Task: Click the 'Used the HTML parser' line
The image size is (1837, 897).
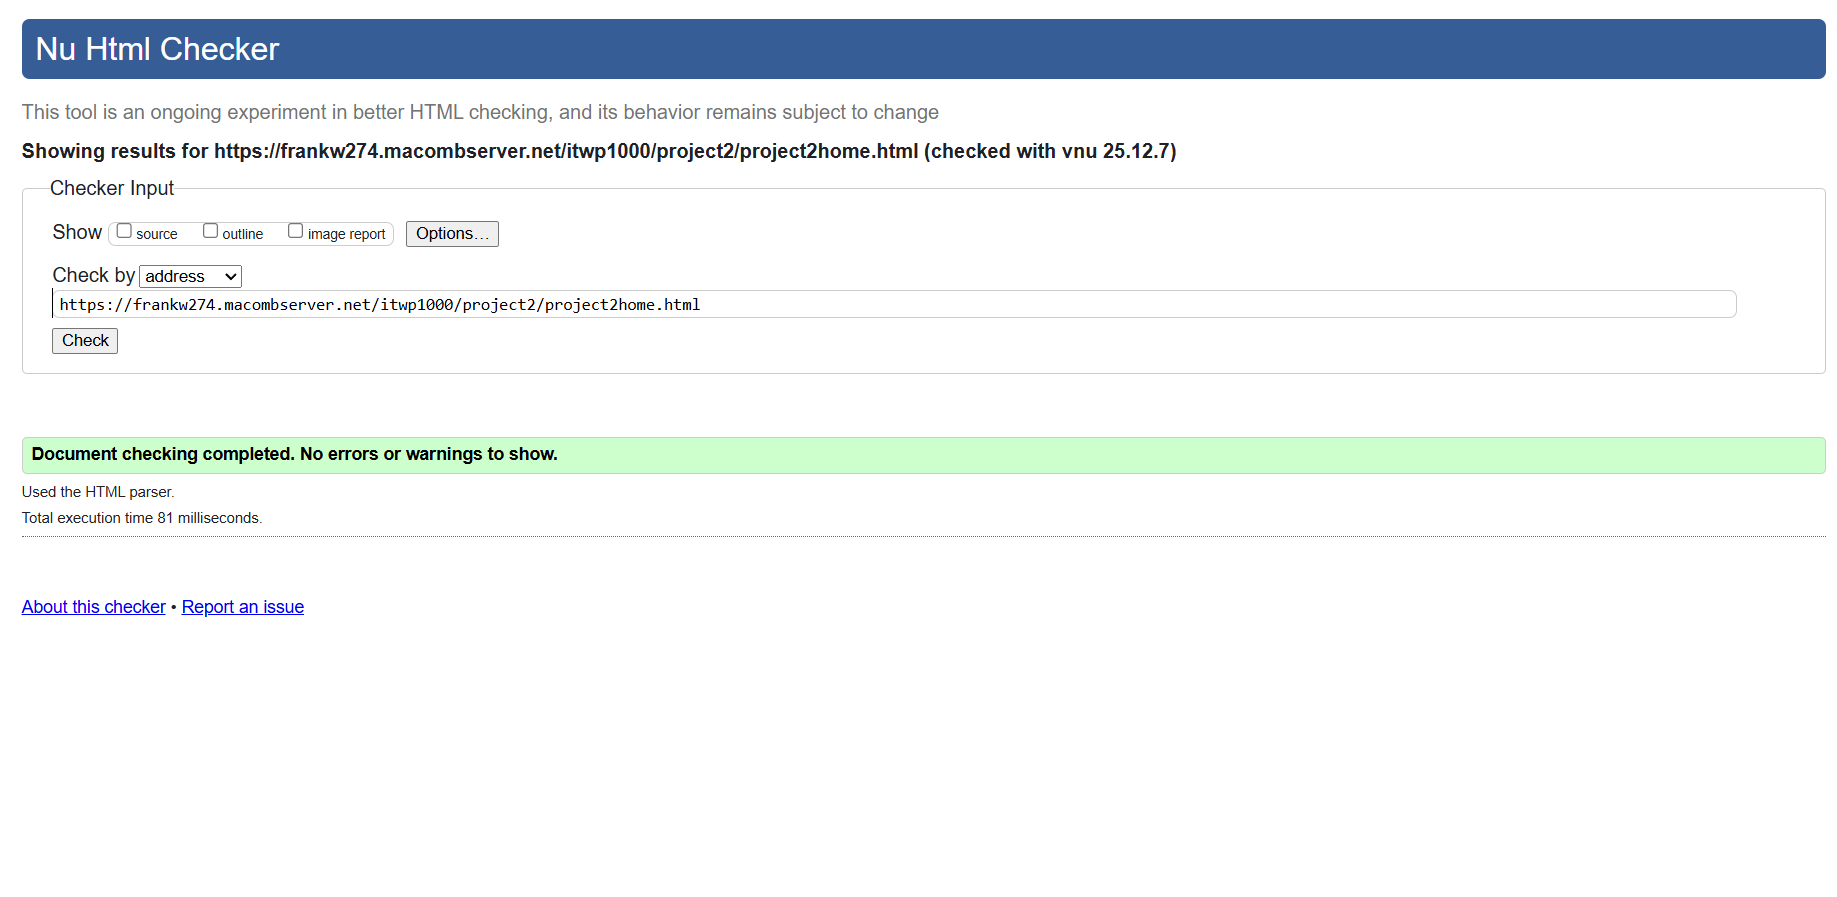Action: point(98,492)
